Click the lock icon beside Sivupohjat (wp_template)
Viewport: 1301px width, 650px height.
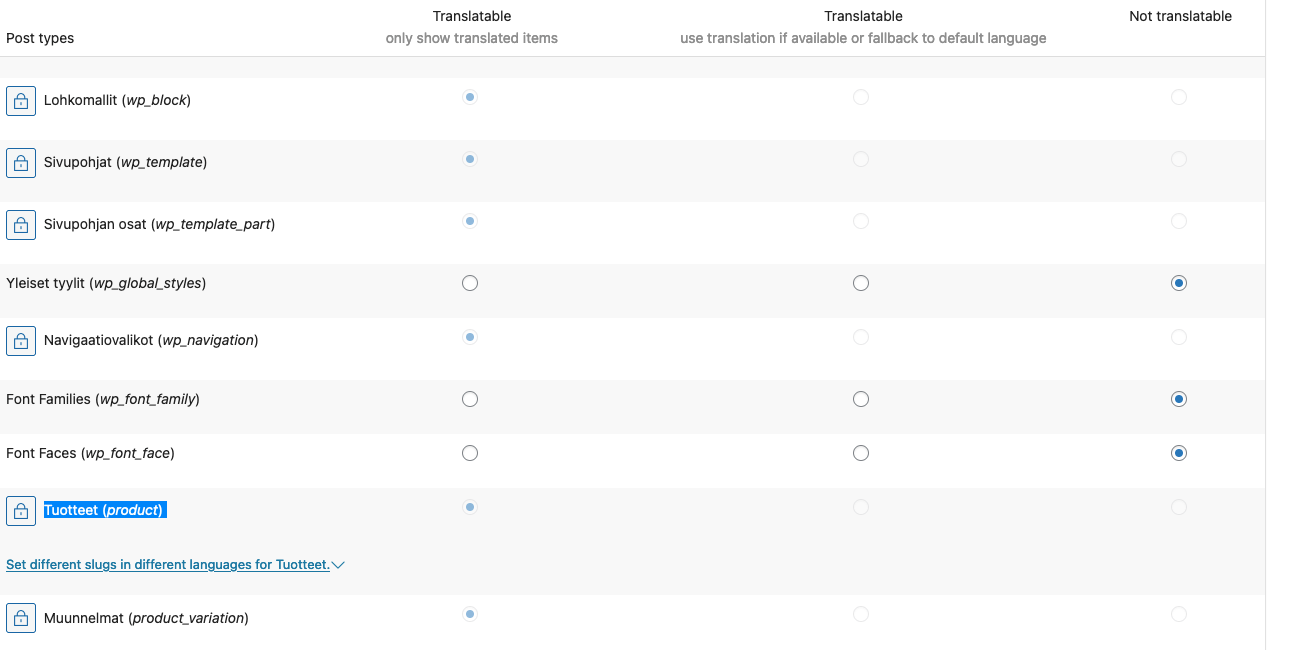point(21,163)
